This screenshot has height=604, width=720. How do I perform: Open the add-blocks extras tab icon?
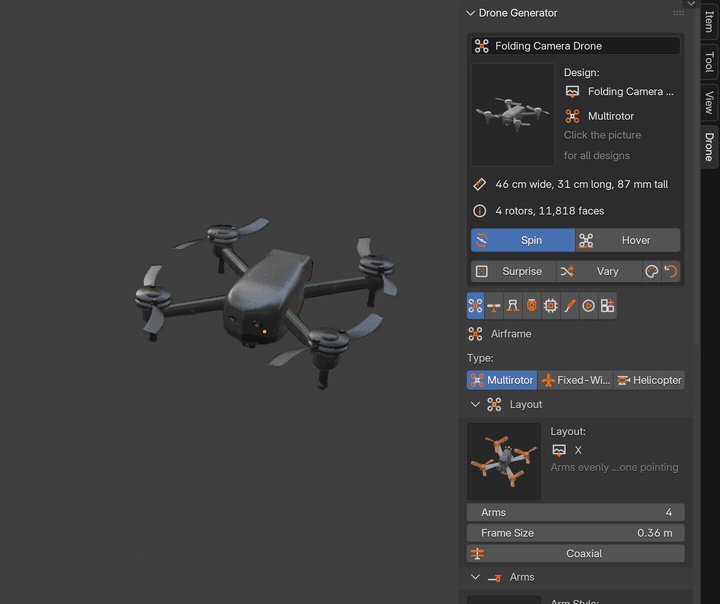[x=607, y=305]
